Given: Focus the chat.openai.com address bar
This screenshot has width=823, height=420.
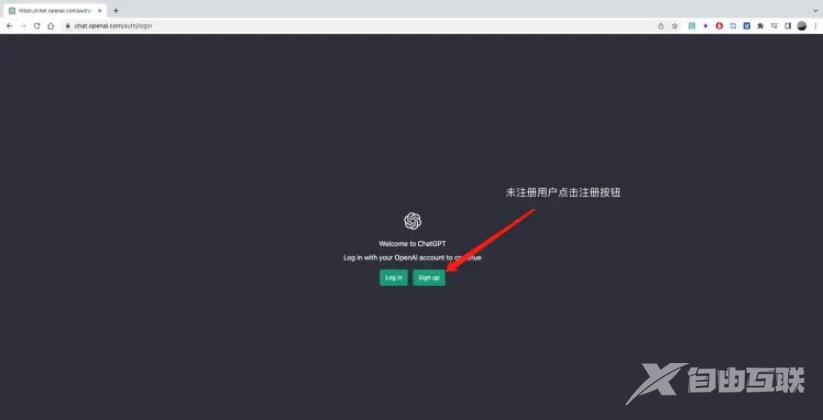Looking at the screenshot, I should tap(362, 26).
